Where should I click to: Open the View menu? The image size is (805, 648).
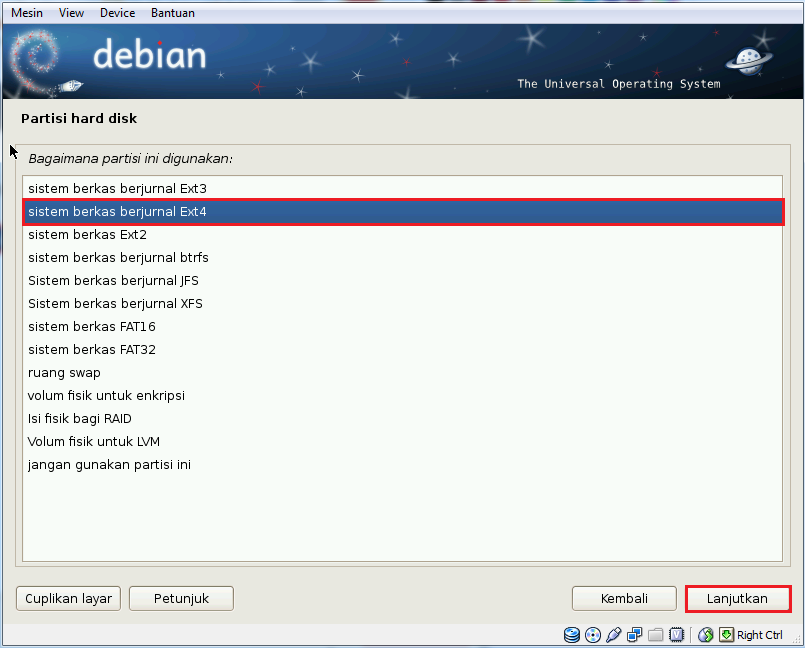coord(70,13)
